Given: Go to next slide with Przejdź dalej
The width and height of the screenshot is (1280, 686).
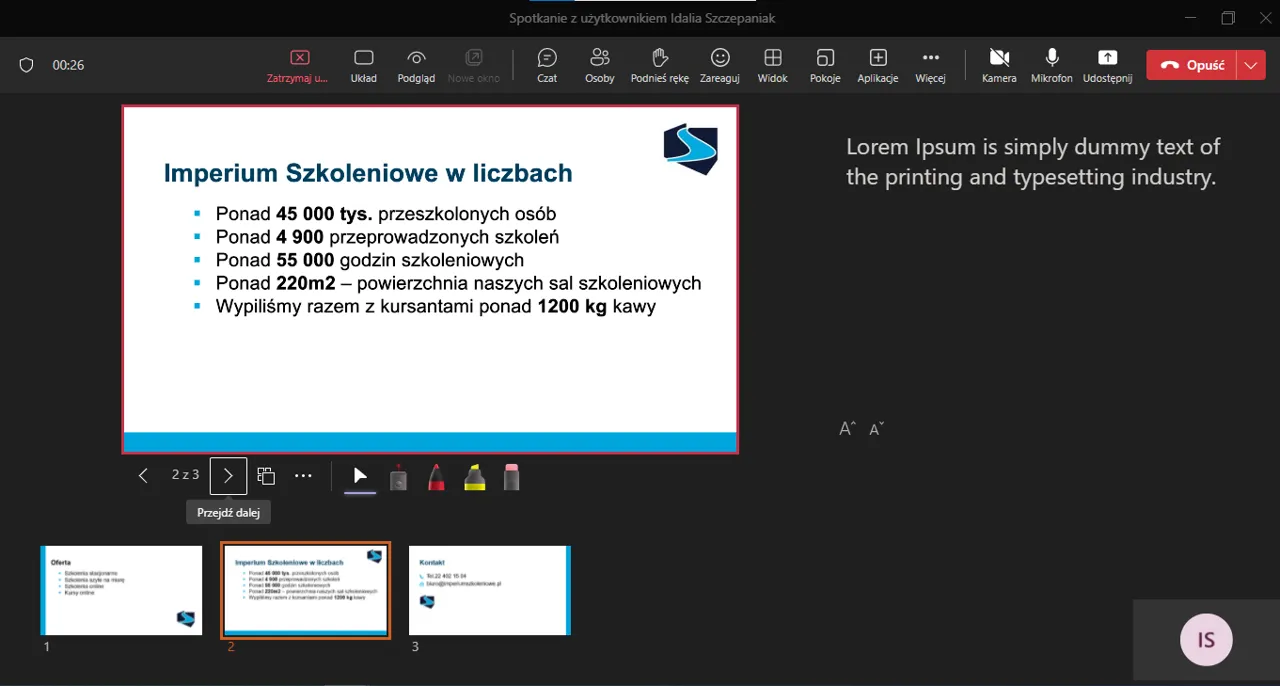Looking at the screenshot, I should pyautogui.click(x=228, y=476).
